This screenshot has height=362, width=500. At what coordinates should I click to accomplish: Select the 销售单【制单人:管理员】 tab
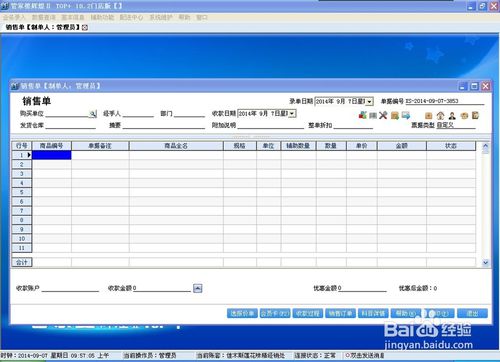pyautogui.click(x=43, y=28)
